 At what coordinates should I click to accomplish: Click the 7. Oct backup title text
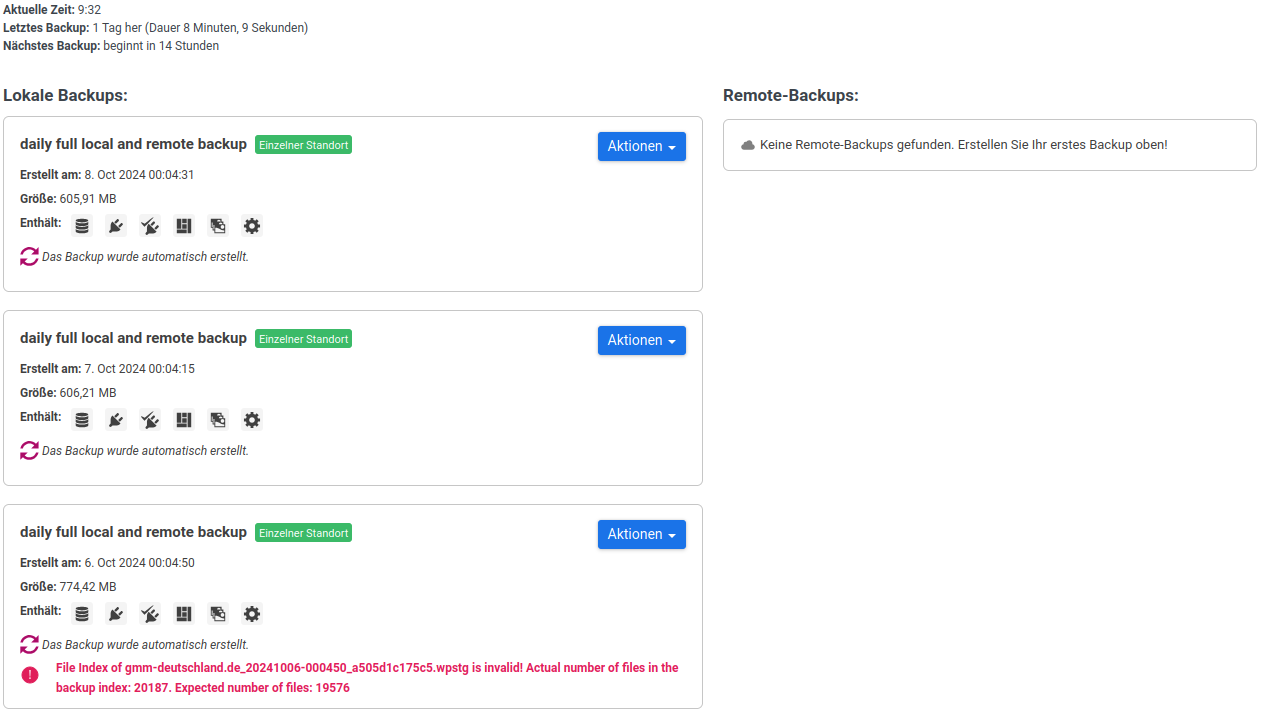133,338
